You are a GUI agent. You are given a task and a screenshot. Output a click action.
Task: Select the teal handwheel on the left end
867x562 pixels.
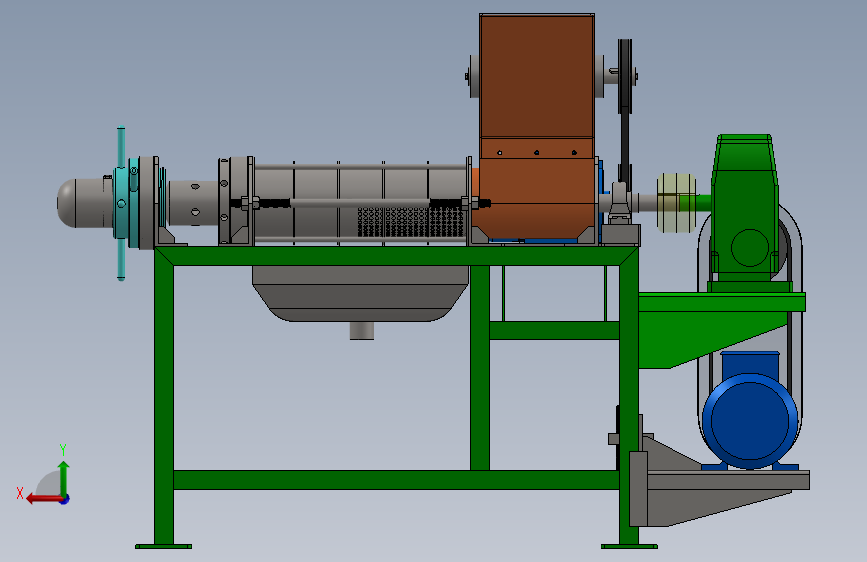(x=121, y=204)
